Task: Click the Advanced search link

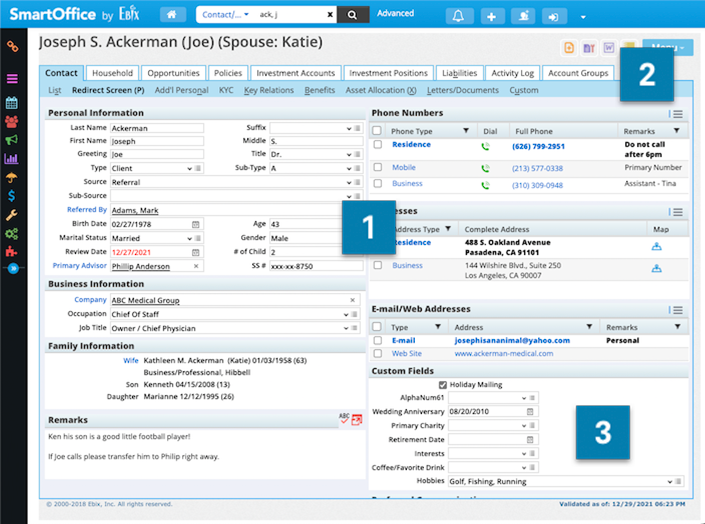Action: (x=395, y=13)
